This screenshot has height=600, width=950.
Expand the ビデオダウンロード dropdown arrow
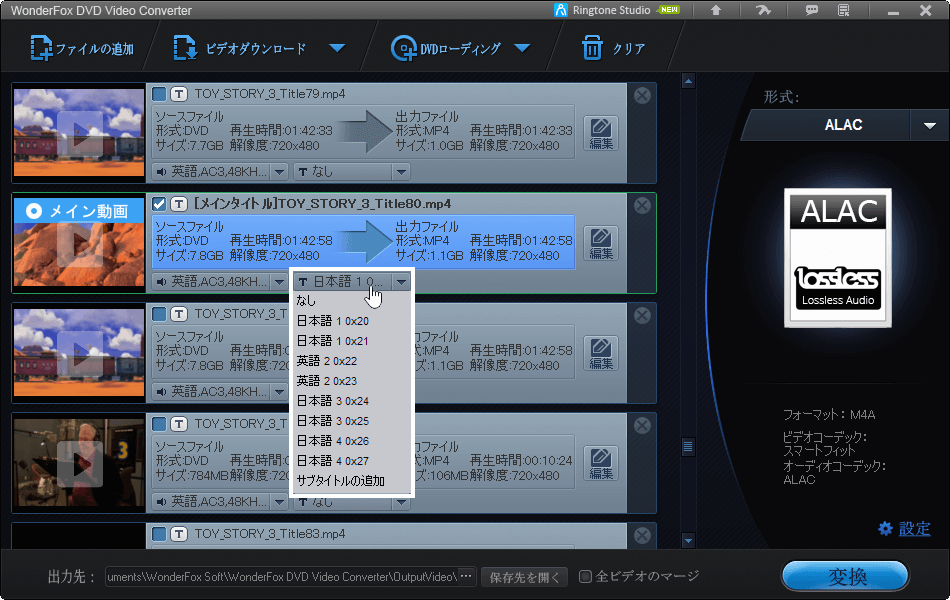pos(337,48)
